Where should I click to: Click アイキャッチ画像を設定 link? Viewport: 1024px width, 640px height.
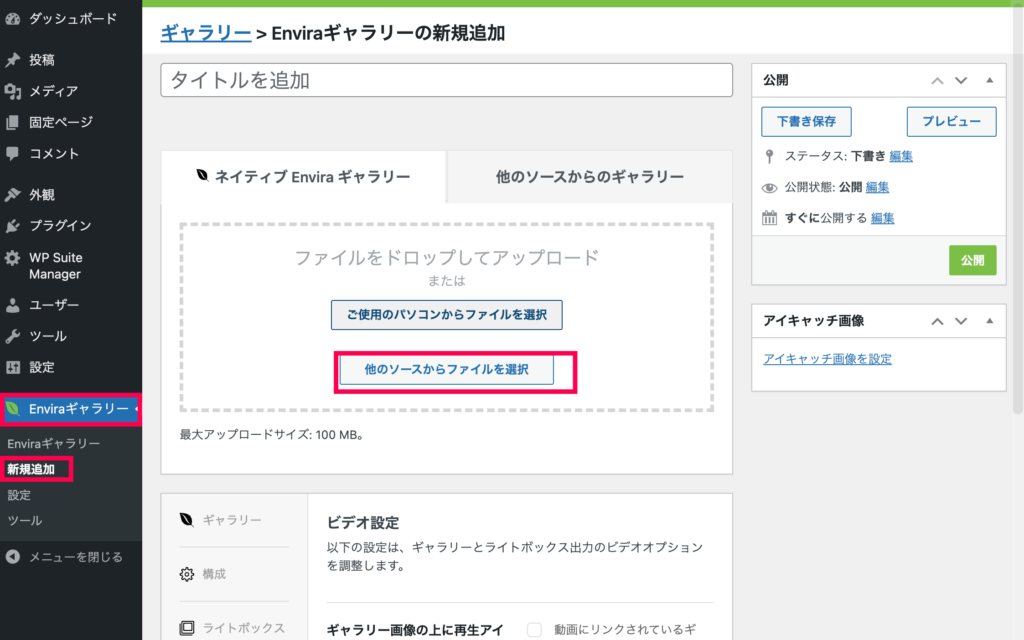point(827,359)
